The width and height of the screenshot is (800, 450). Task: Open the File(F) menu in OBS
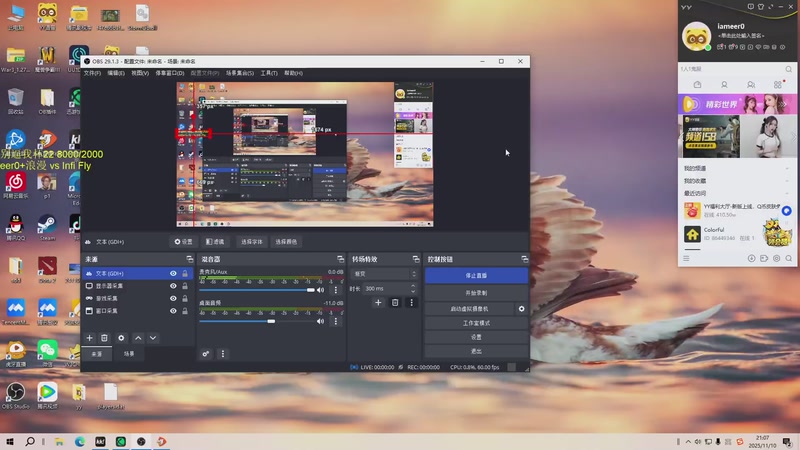[x=92, y=73]
